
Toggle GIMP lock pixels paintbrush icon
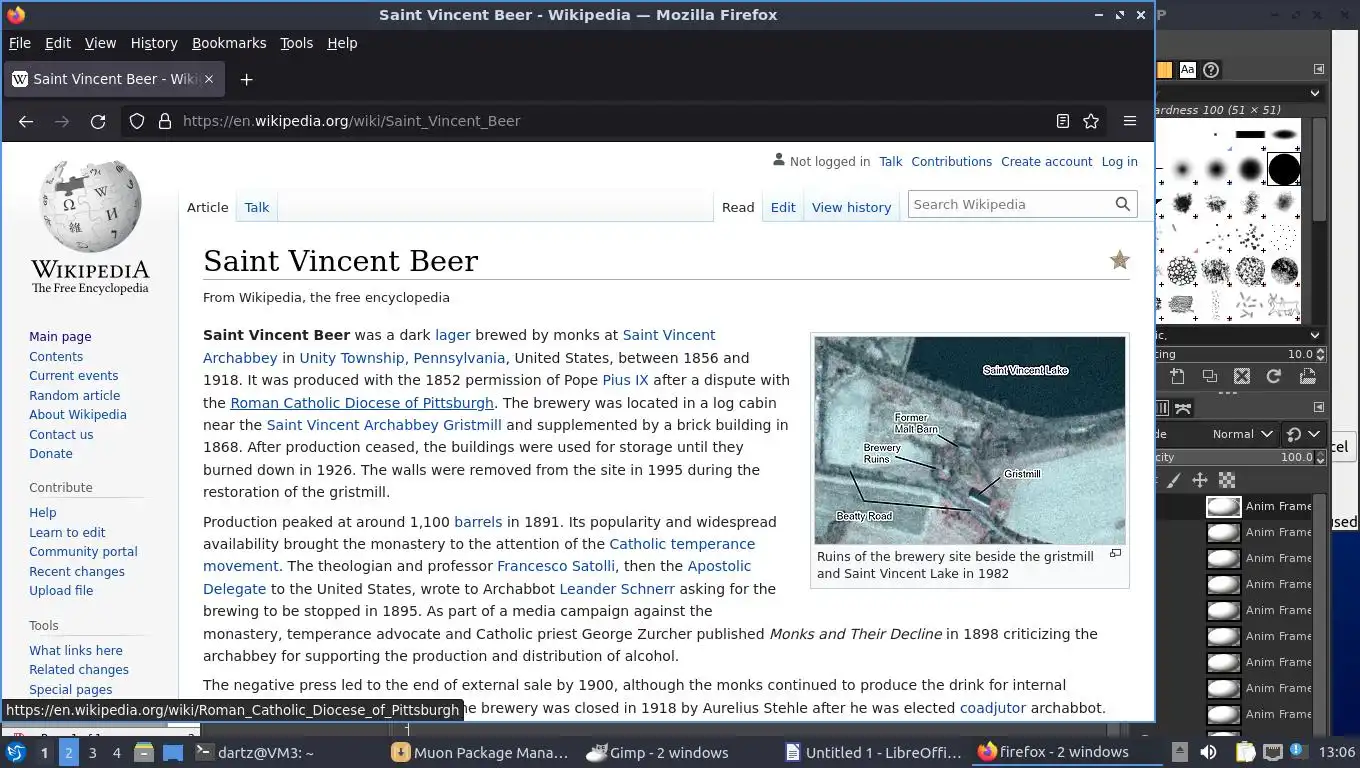(x=1174, y=481)
